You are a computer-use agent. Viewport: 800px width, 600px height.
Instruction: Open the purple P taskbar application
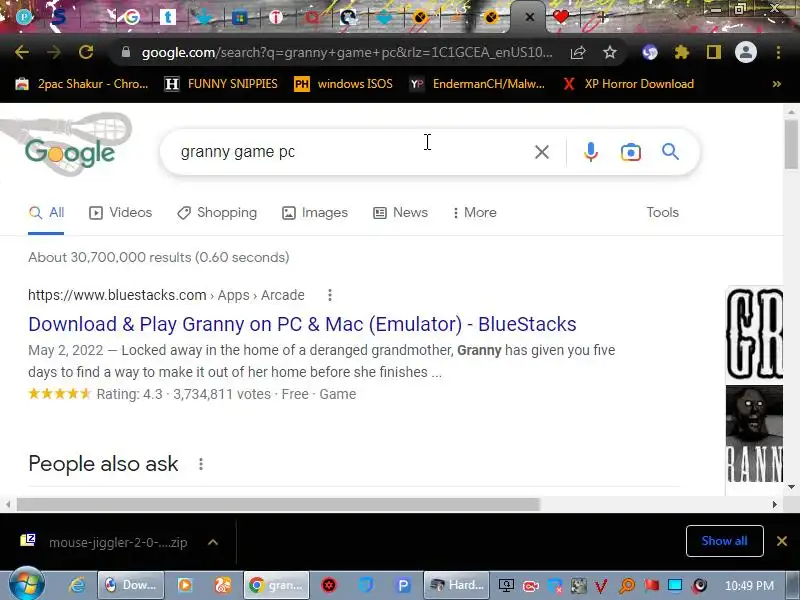[x=403, y=585]
